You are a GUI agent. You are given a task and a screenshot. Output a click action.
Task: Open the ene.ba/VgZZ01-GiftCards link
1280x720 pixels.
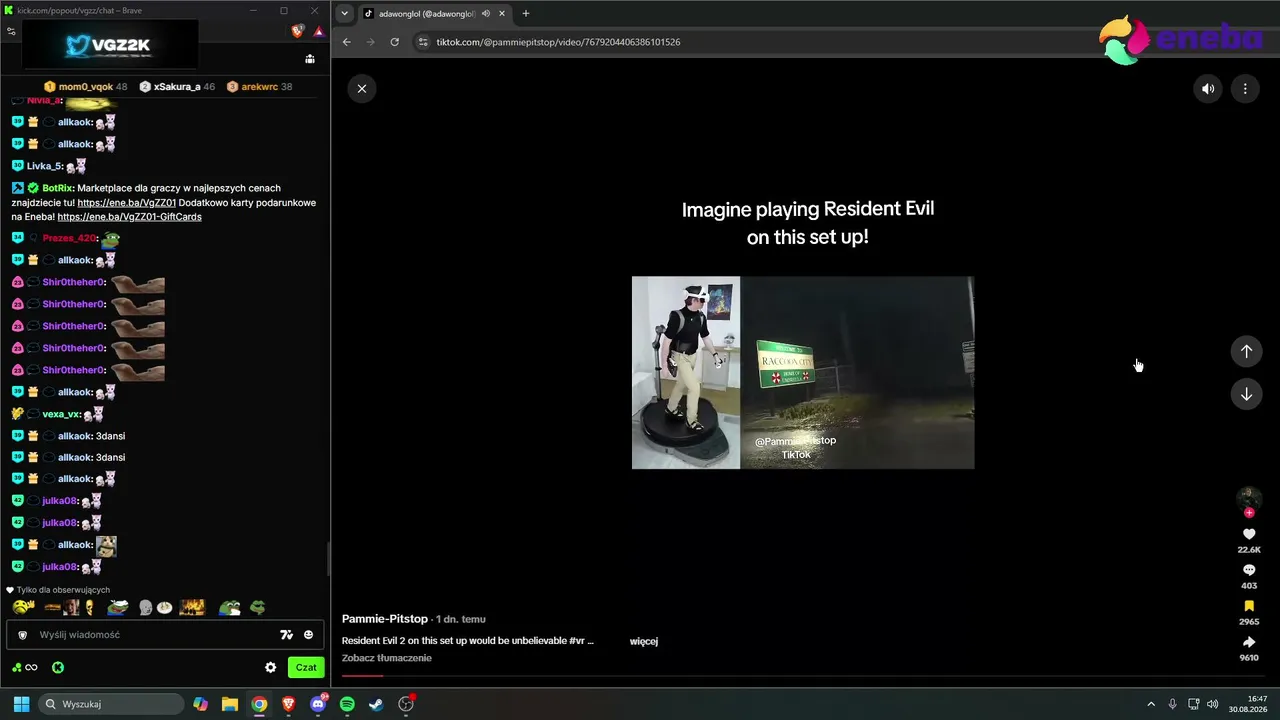tap(130, 217)
